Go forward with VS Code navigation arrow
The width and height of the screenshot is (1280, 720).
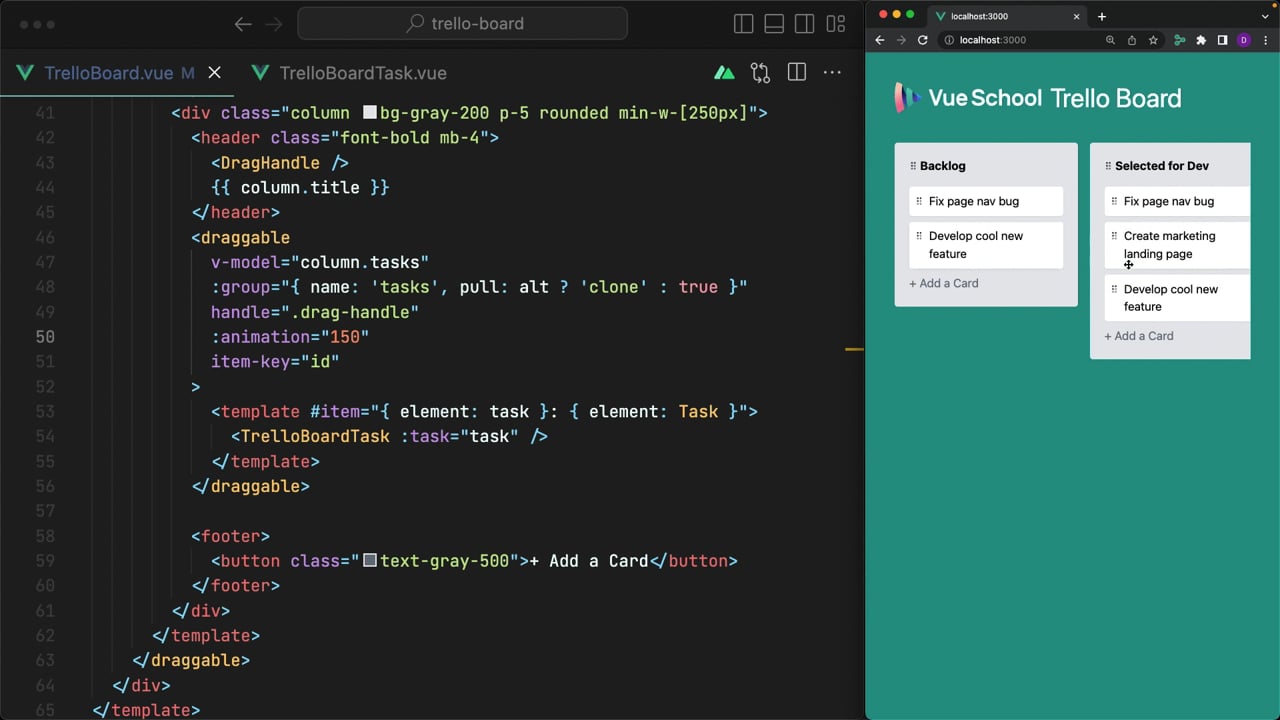point(274,24)
